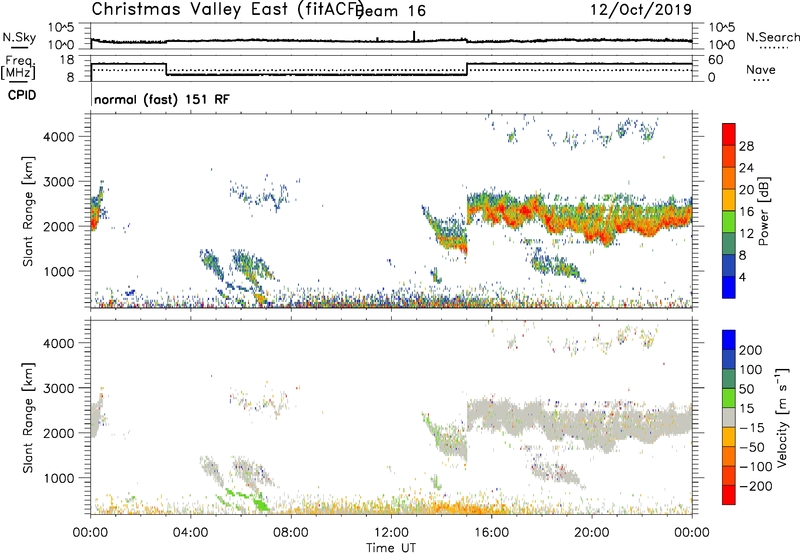
Task: Click the 08:00 time tick label
Action: (x=291, y=533)
